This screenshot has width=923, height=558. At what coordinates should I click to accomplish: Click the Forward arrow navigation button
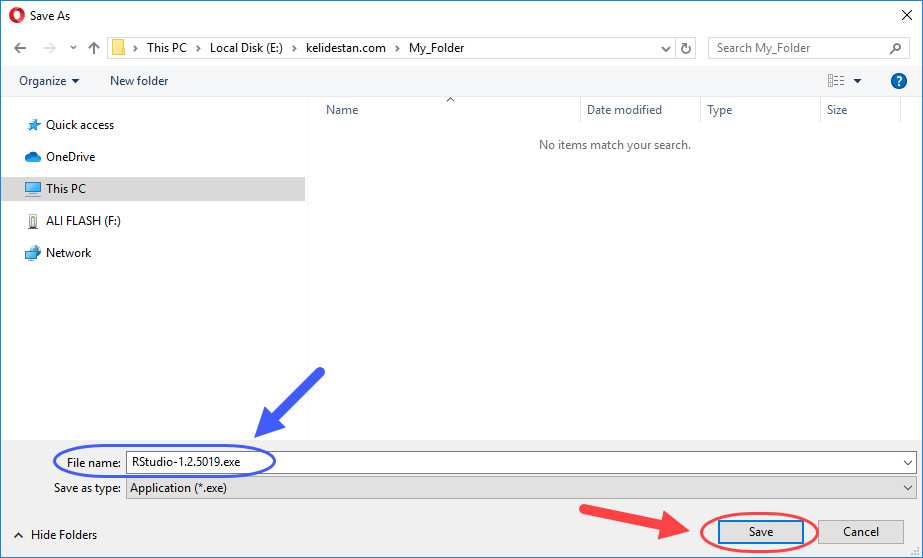[50, 48]
